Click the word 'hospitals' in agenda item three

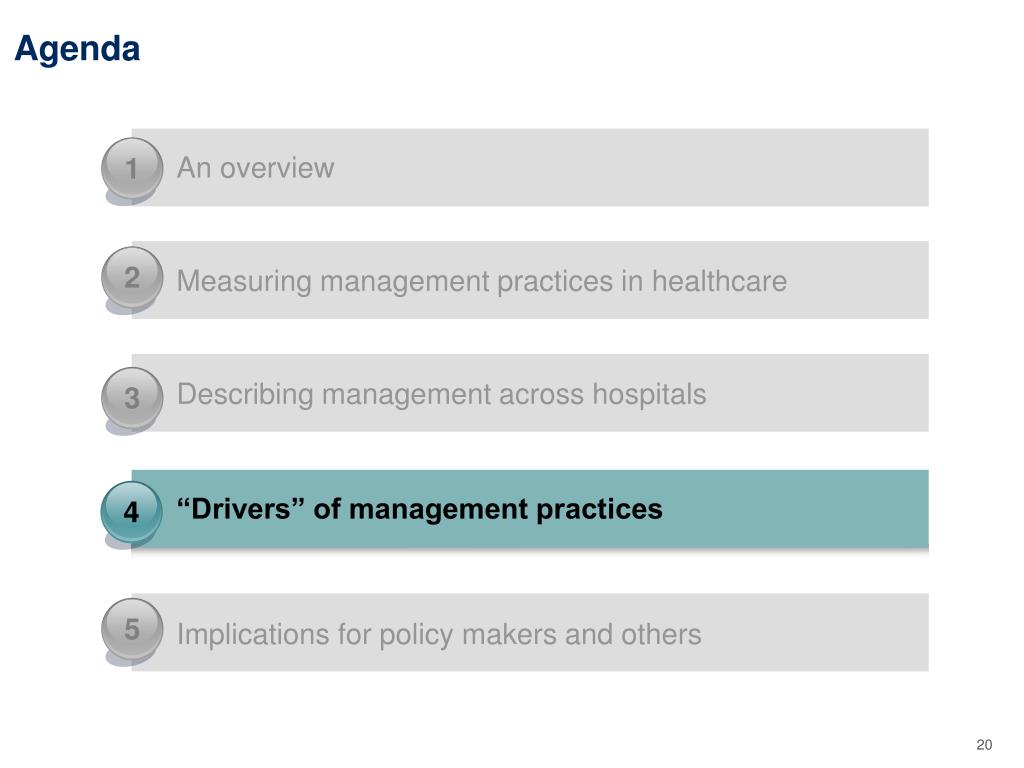[x=649, y=394]
